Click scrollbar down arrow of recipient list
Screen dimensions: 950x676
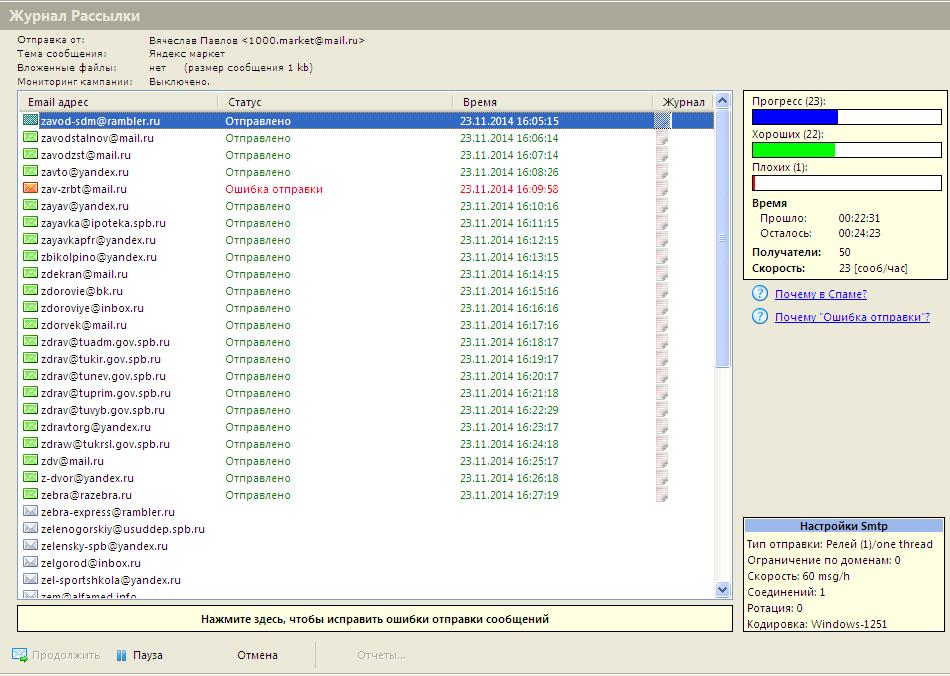coord(722,589)
